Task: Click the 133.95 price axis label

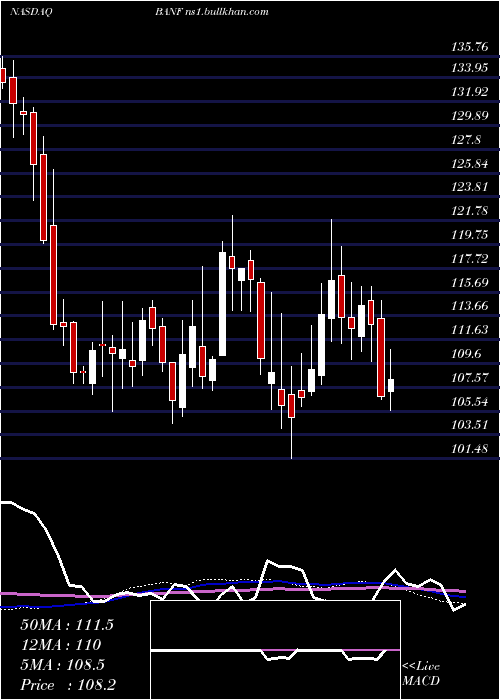Action: click(469, 68)
